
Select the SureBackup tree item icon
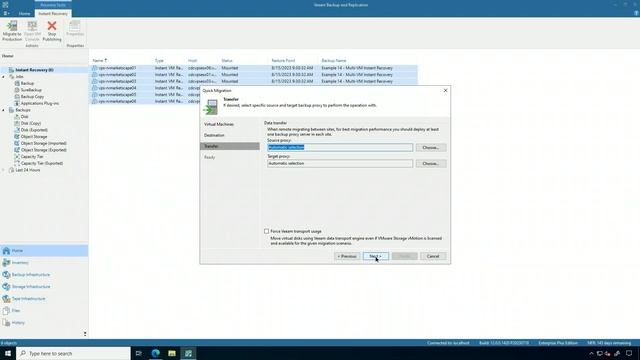[17, 90]
